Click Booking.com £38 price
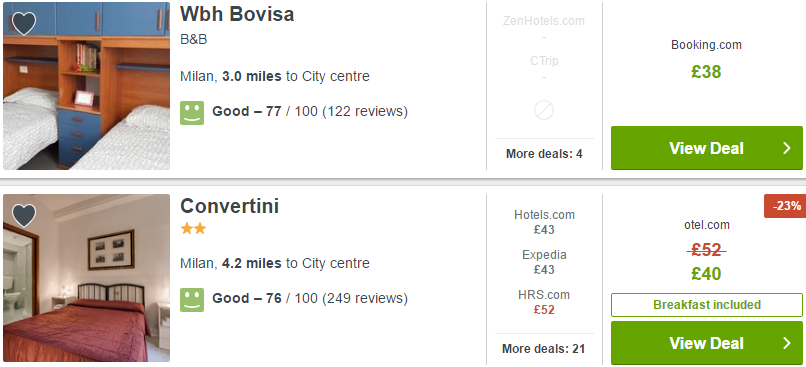 click(x=706, y=72)
